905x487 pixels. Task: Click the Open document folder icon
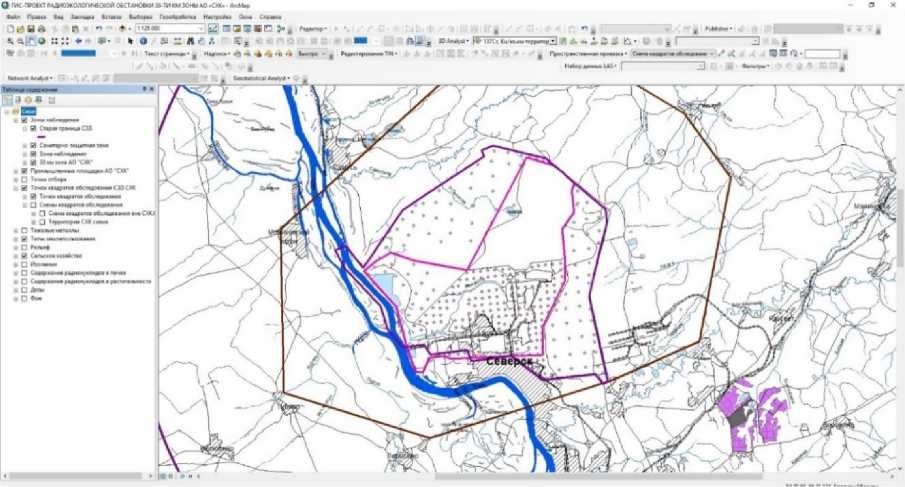21,28
